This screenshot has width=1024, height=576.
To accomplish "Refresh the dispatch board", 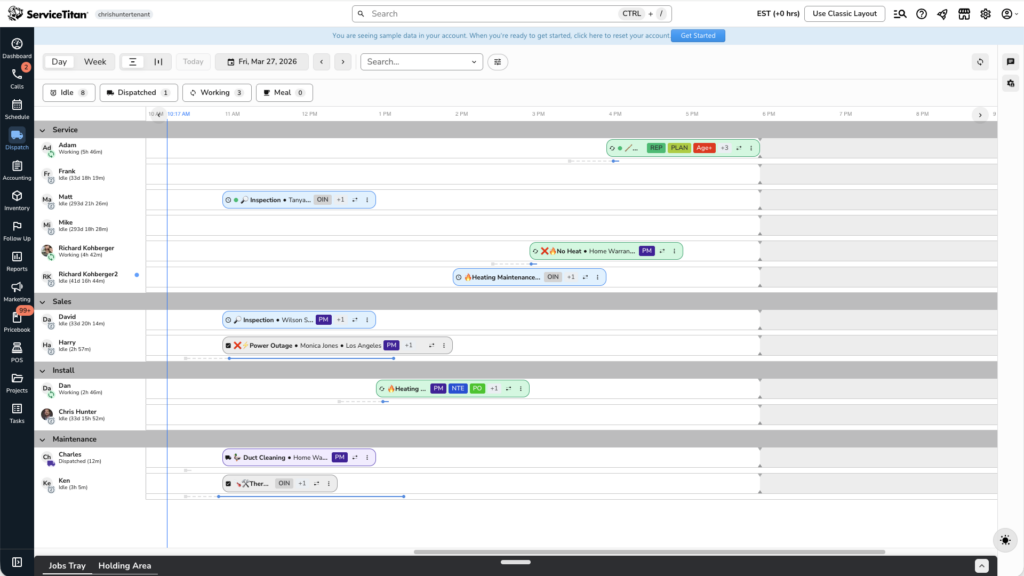I will (981, 62).
